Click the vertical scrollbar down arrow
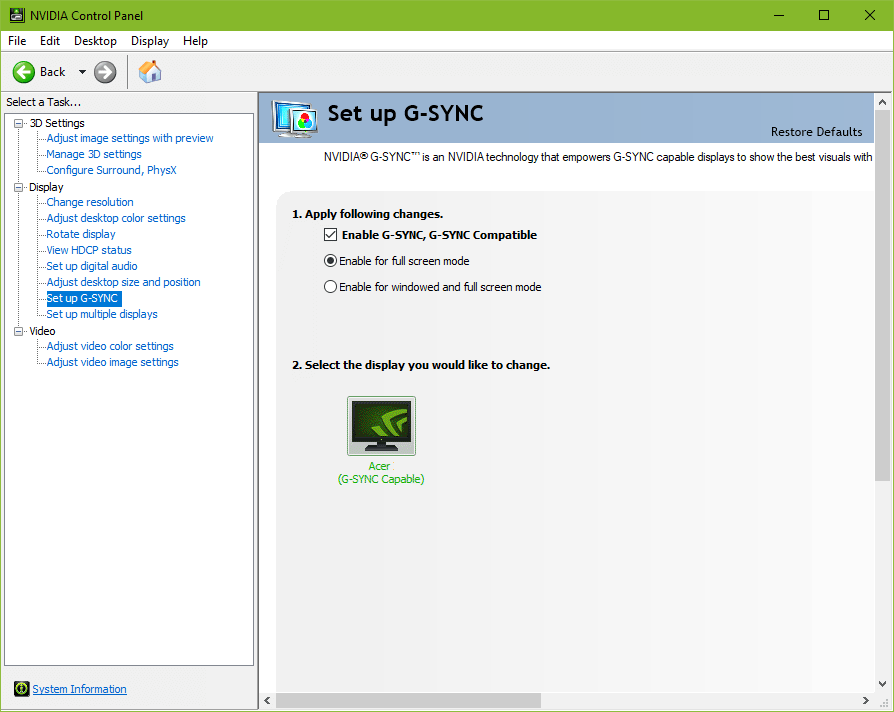The height and width of the screenshot is (712, 894). pos(883,683)
